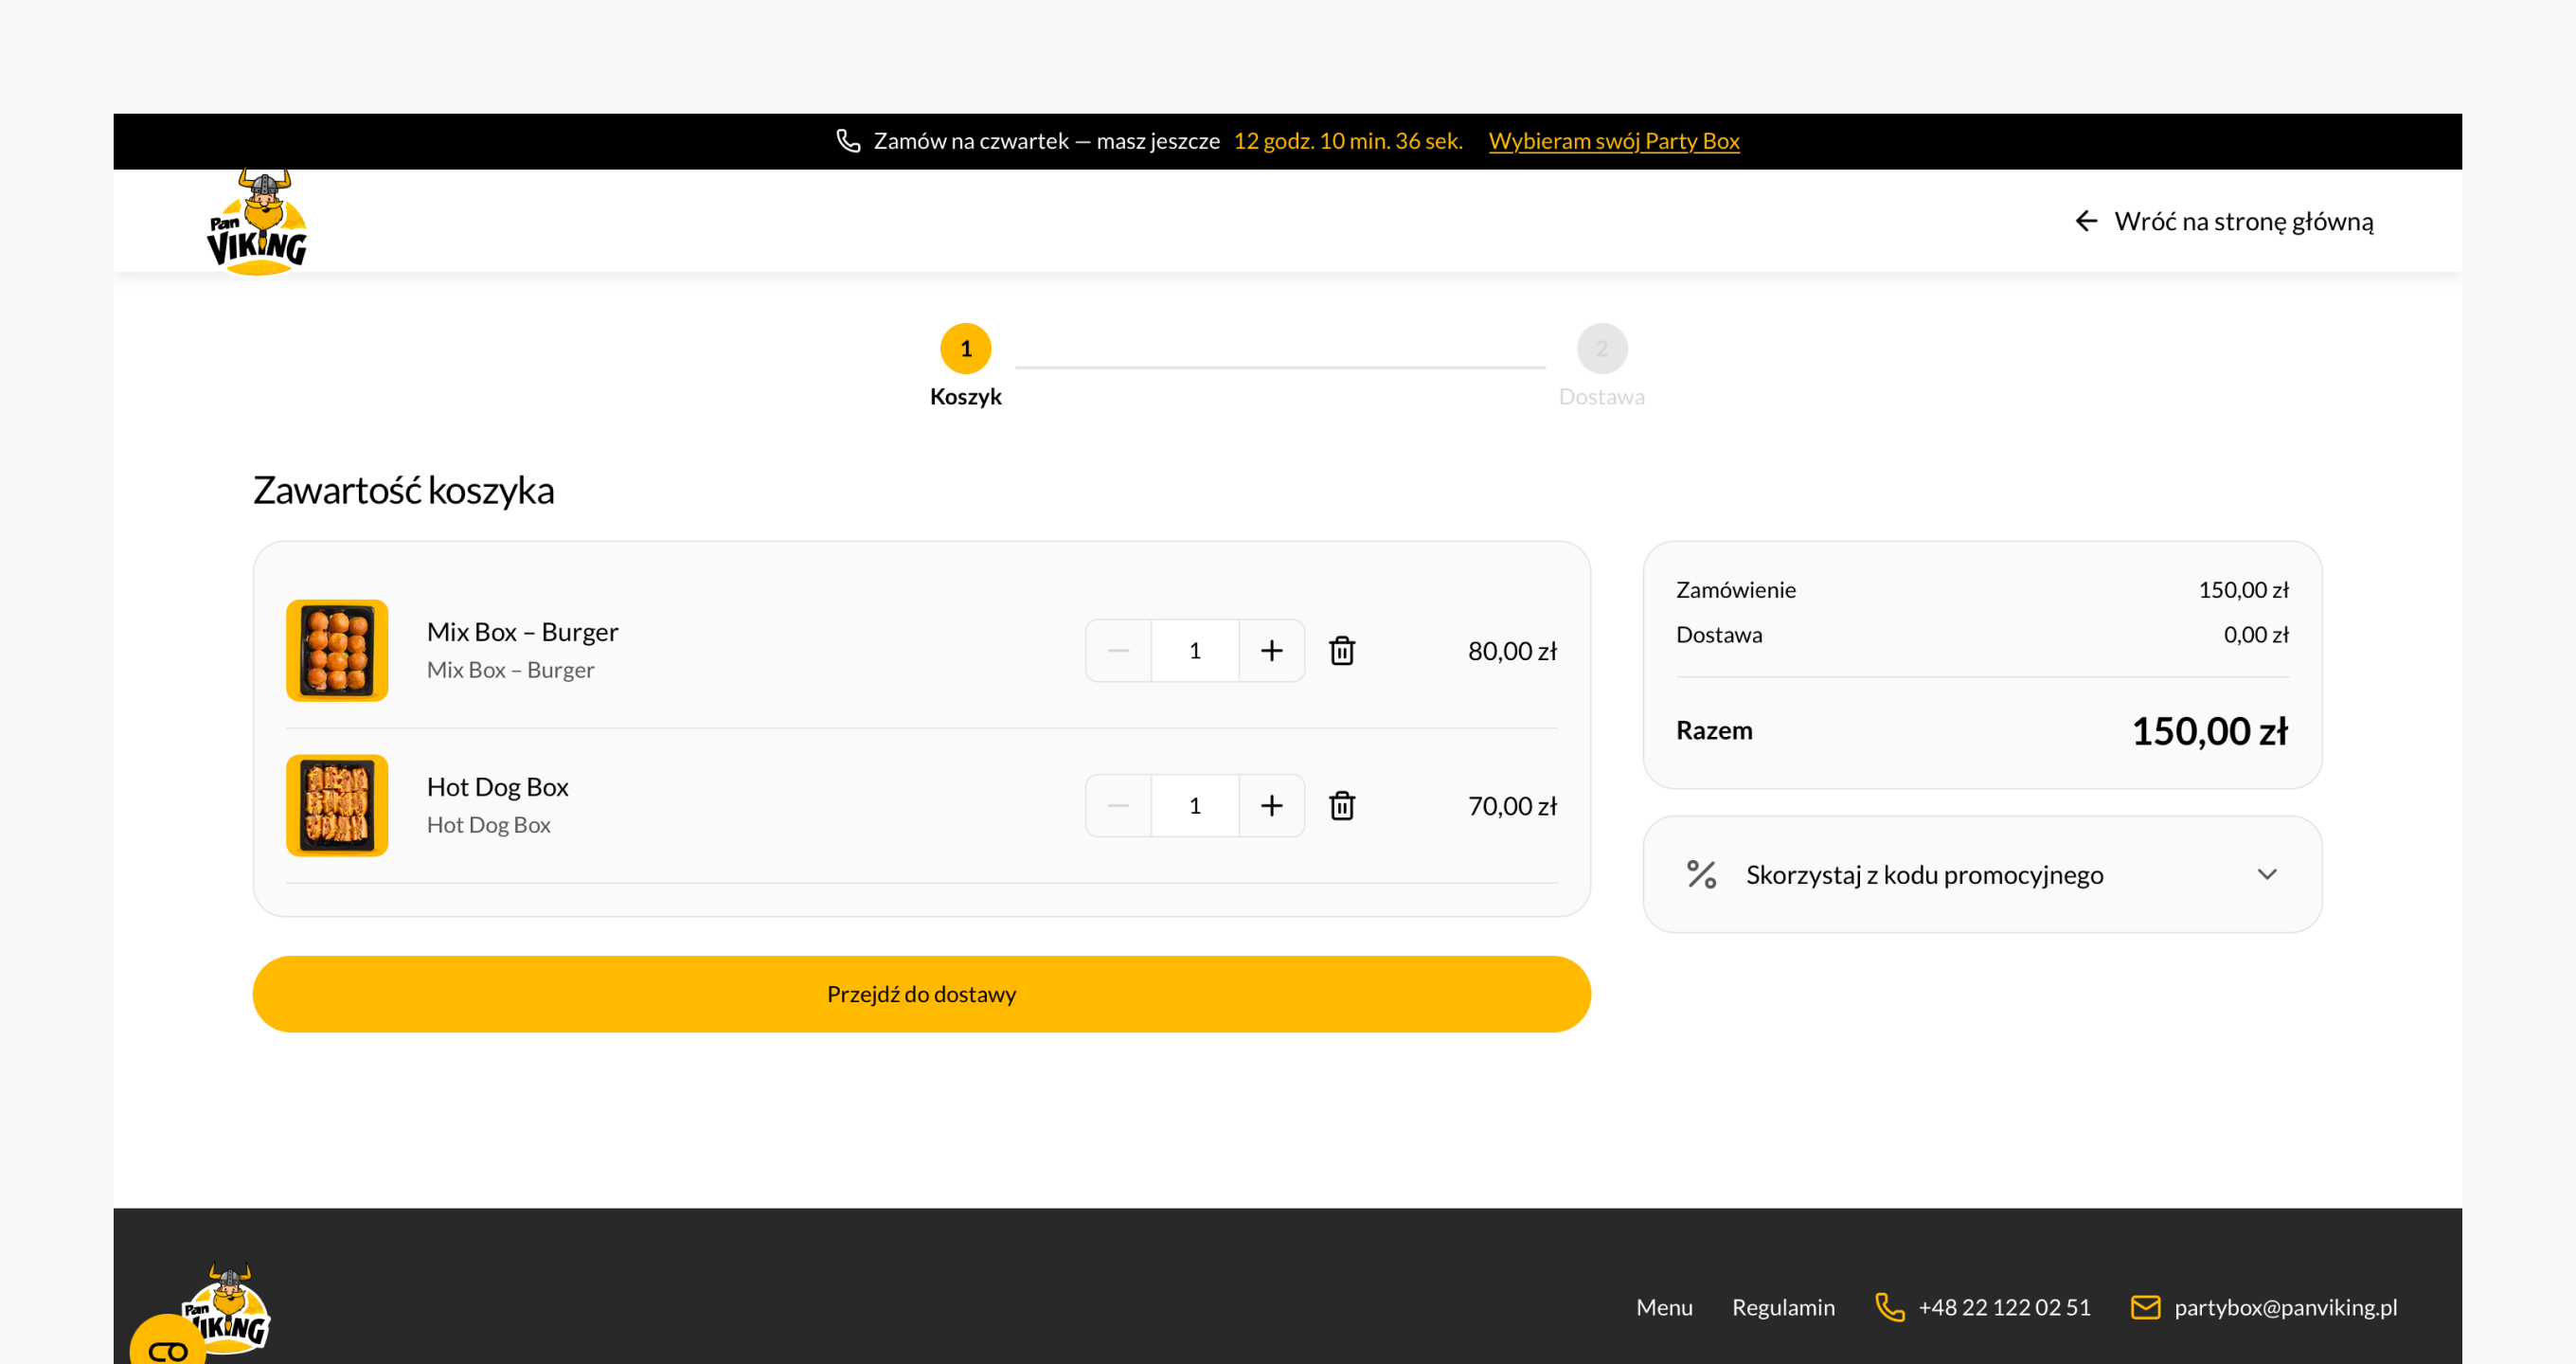
Task: Decrease Hot Dog Box quantity with minus
Action: point(1119,806)
